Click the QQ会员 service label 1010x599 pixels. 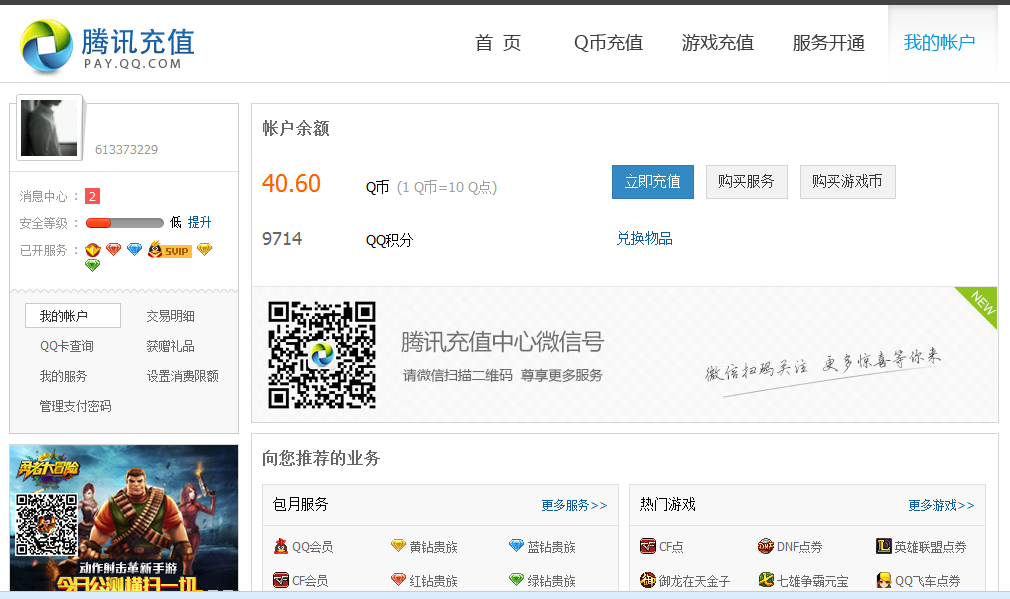pos(313,547)
